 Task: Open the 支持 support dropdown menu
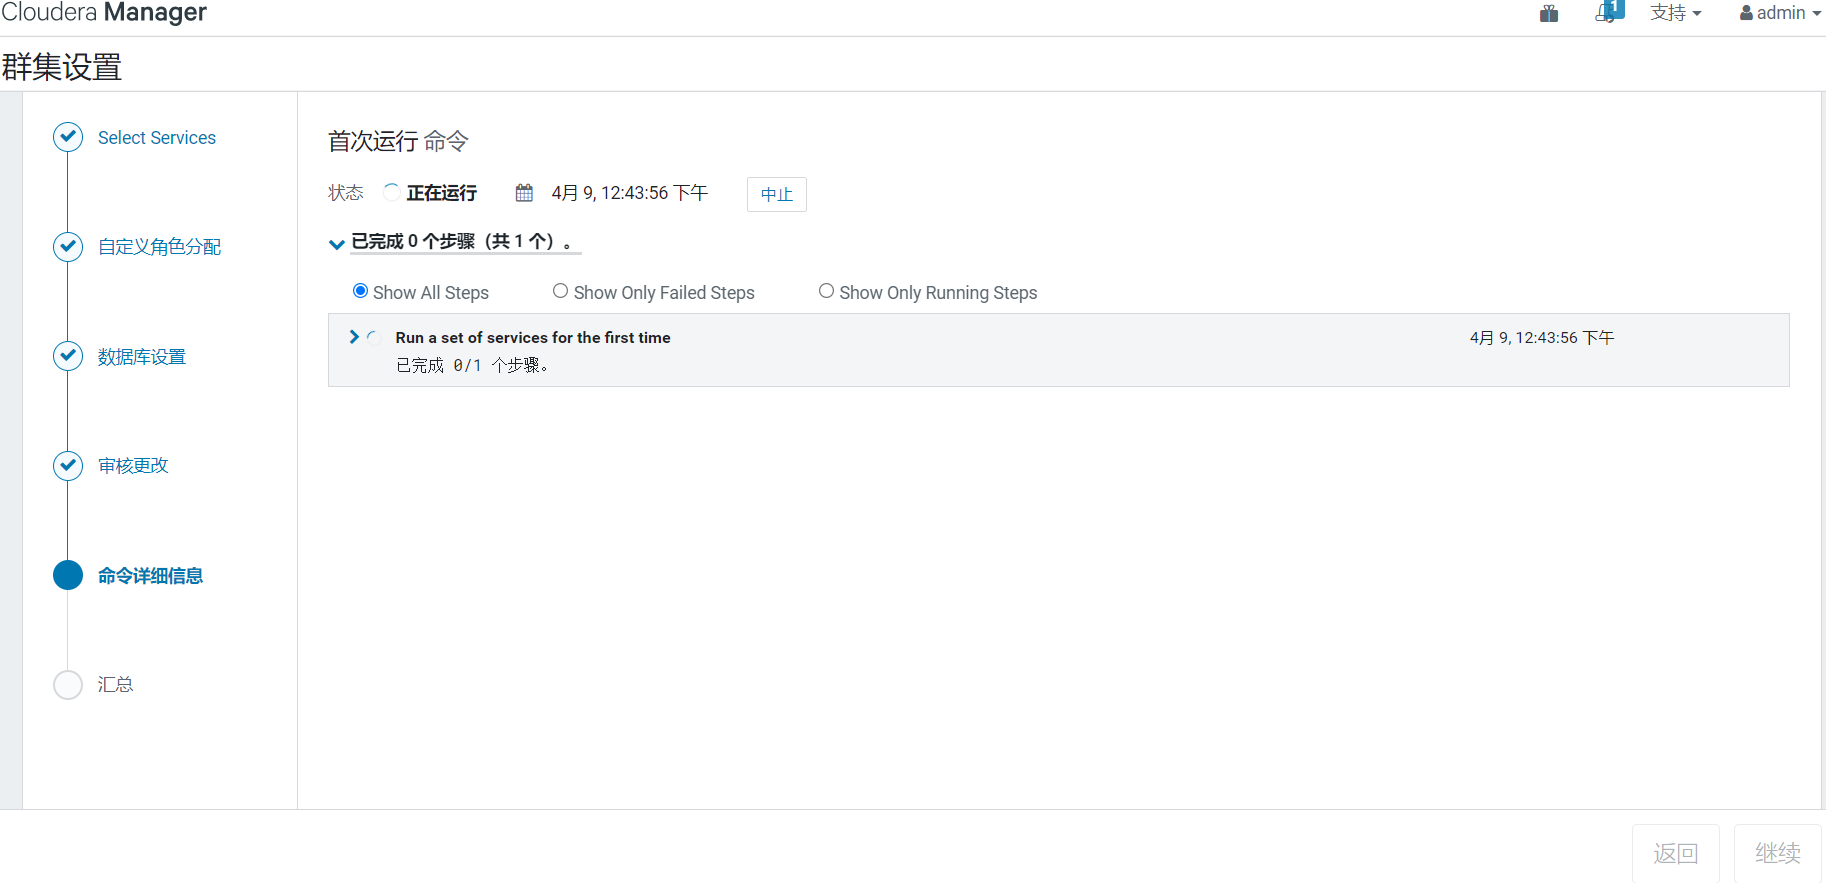pyautogui.click(x=1676, y=13)
